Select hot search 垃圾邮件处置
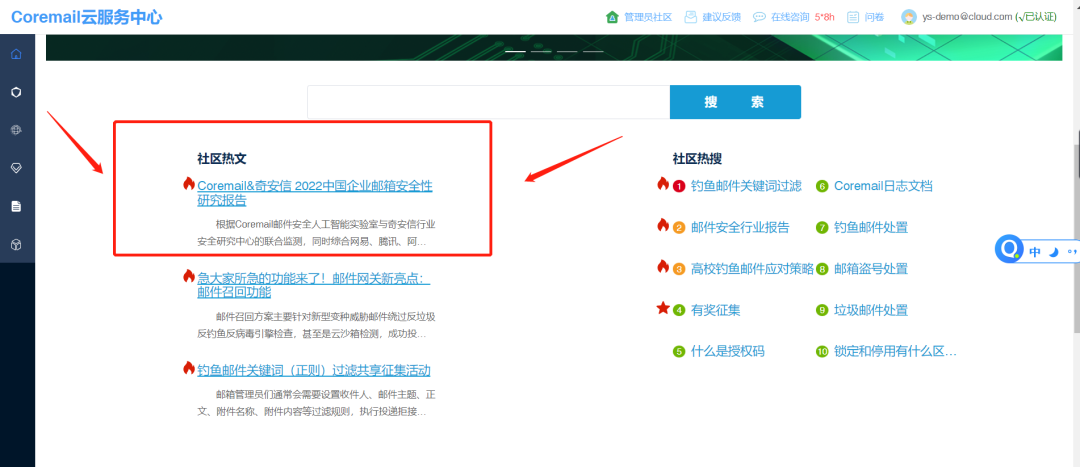1080x467 pixels. [x=871, y=310]
